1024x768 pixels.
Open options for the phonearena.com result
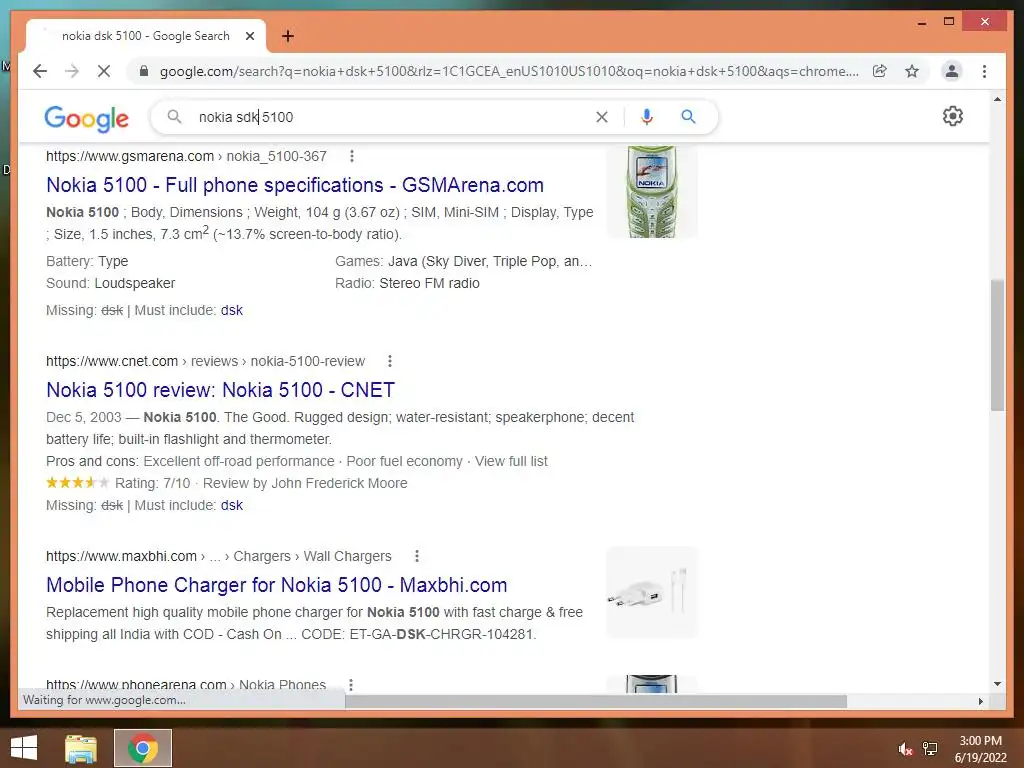351,684
